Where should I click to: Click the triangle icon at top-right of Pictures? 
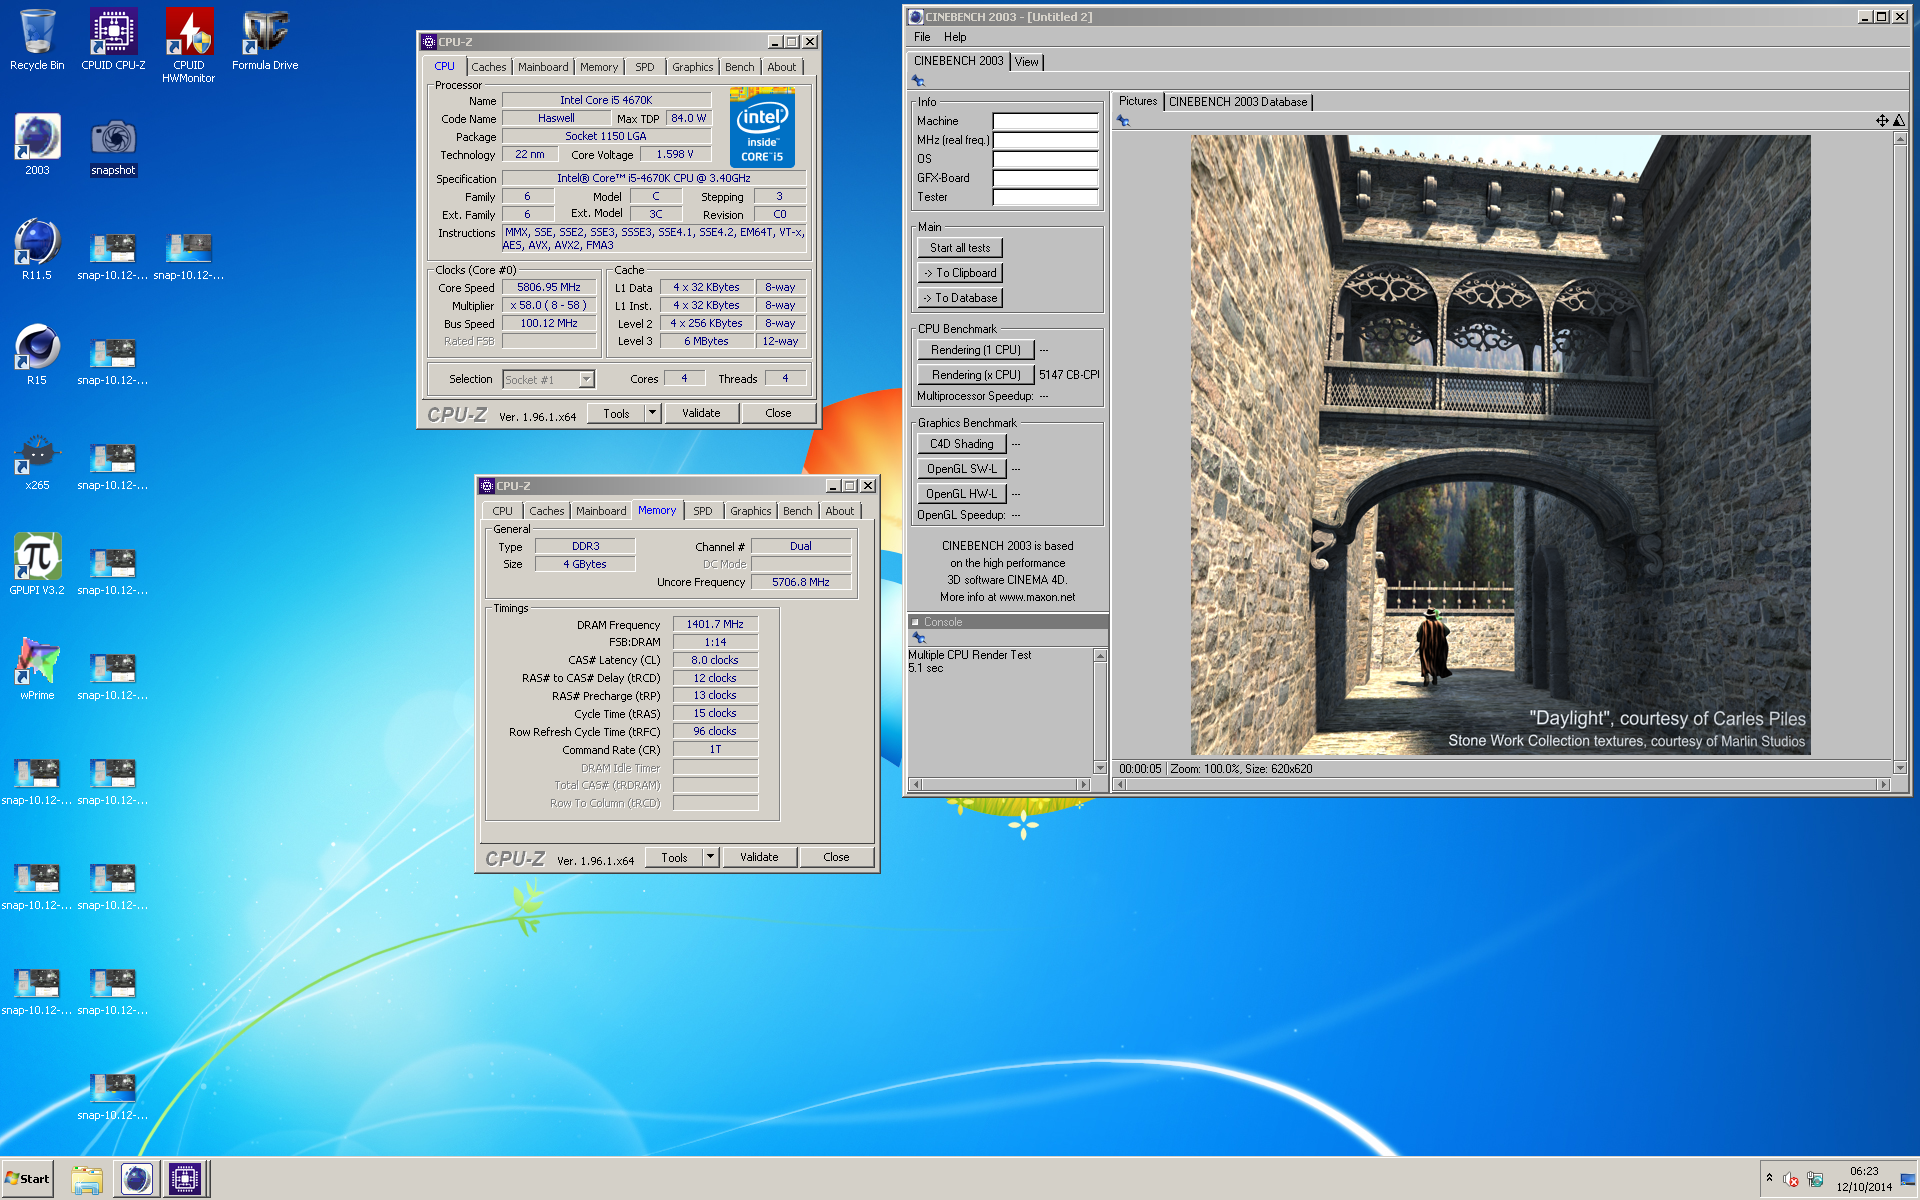point(1899,121)
